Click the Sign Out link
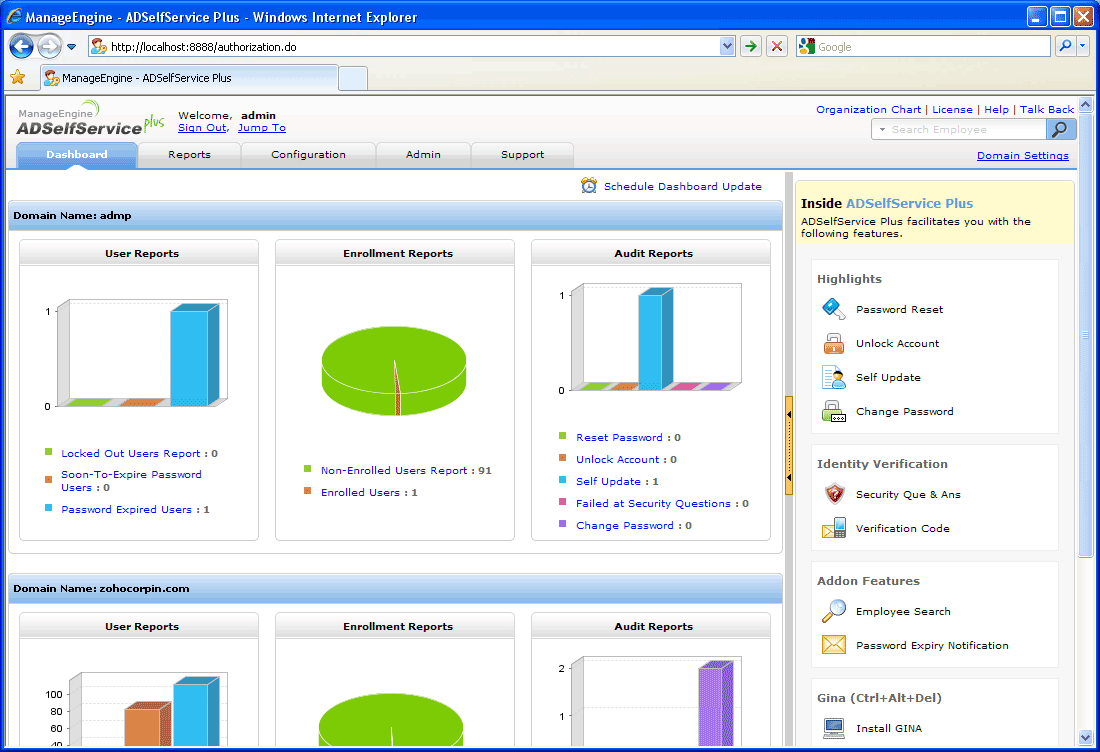This screenshot has width=1100, height=752. click(x=202, y=128)
